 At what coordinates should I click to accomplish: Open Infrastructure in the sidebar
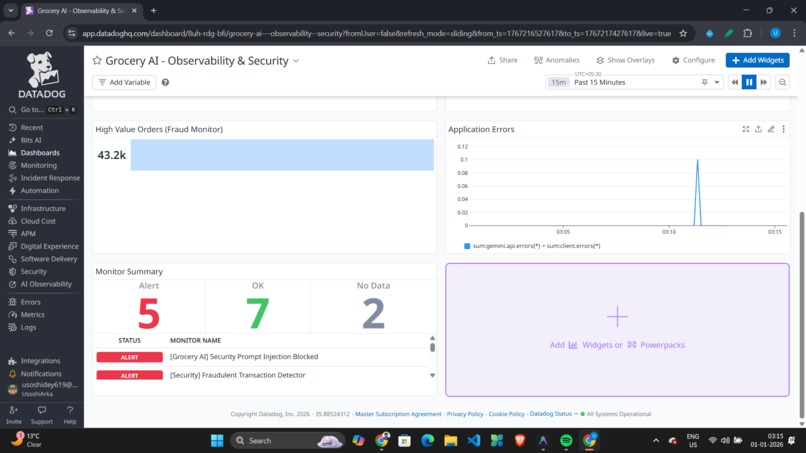(x=43, y=208)
